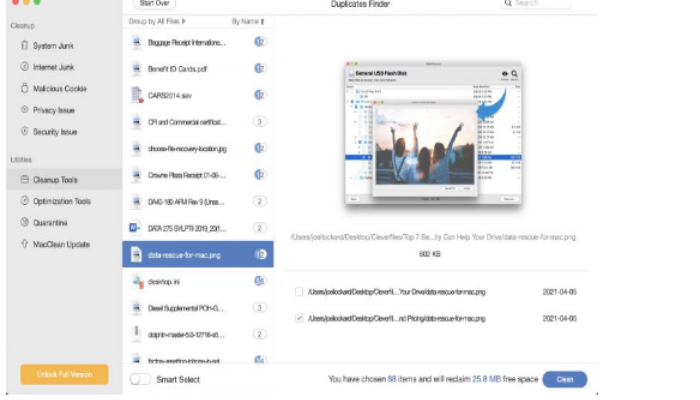
Task: Click dolphin-master file icon
Action: [x=136, y=334]
